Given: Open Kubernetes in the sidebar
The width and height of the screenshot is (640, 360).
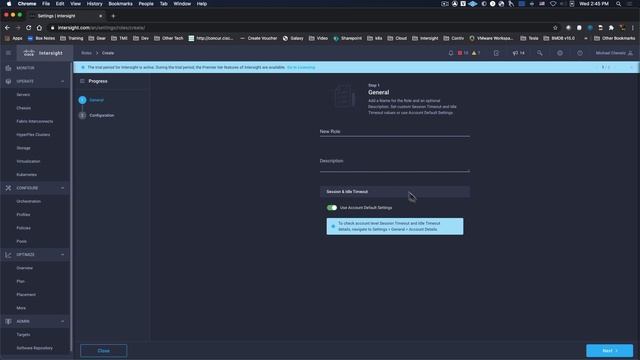Looking at the screenshot, I should (27, 175).
